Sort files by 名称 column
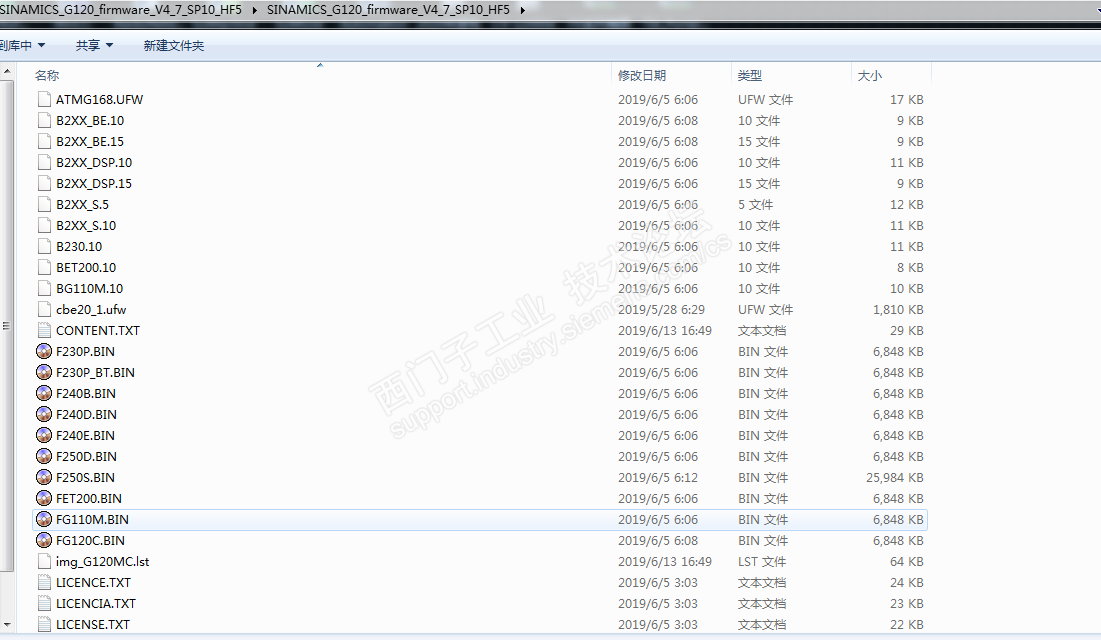 point(47,75)
